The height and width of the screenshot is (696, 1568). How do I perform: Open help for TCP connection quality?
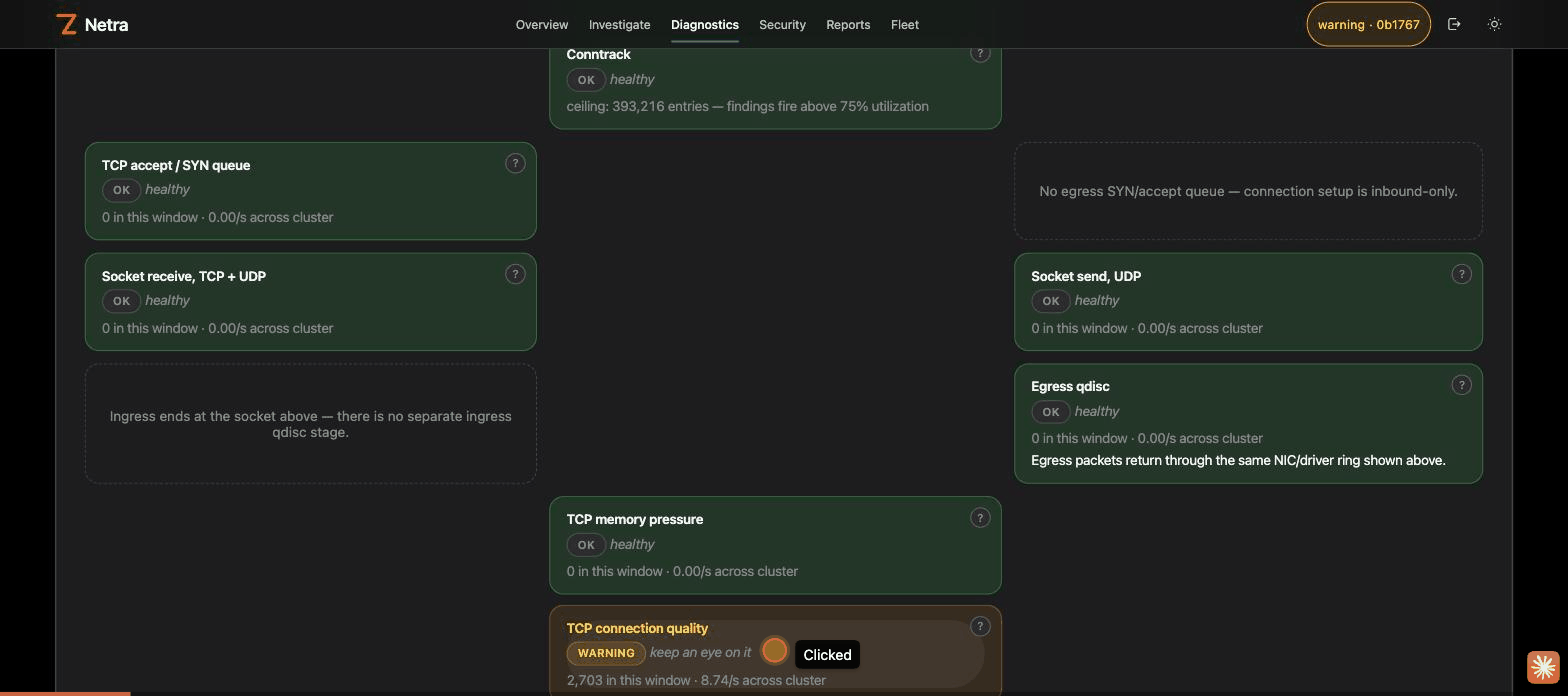tap(980, 626)
